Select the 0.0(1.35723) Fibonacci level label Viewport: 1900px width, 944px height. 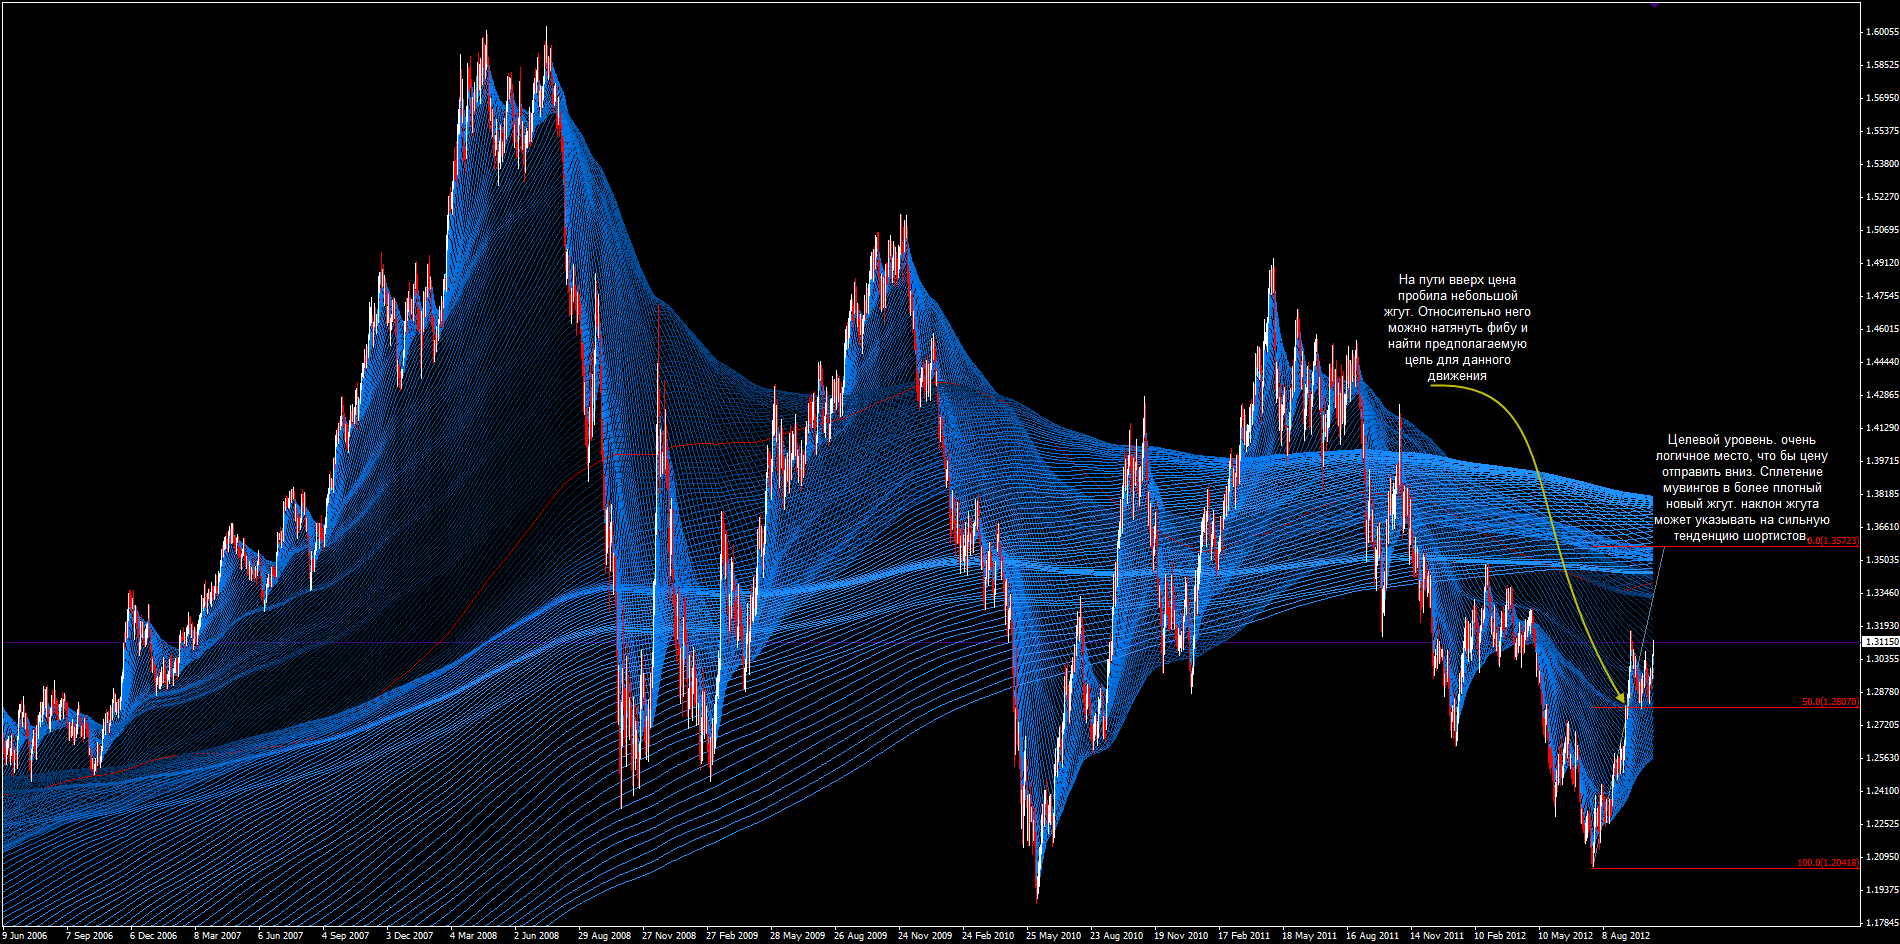1833,540
